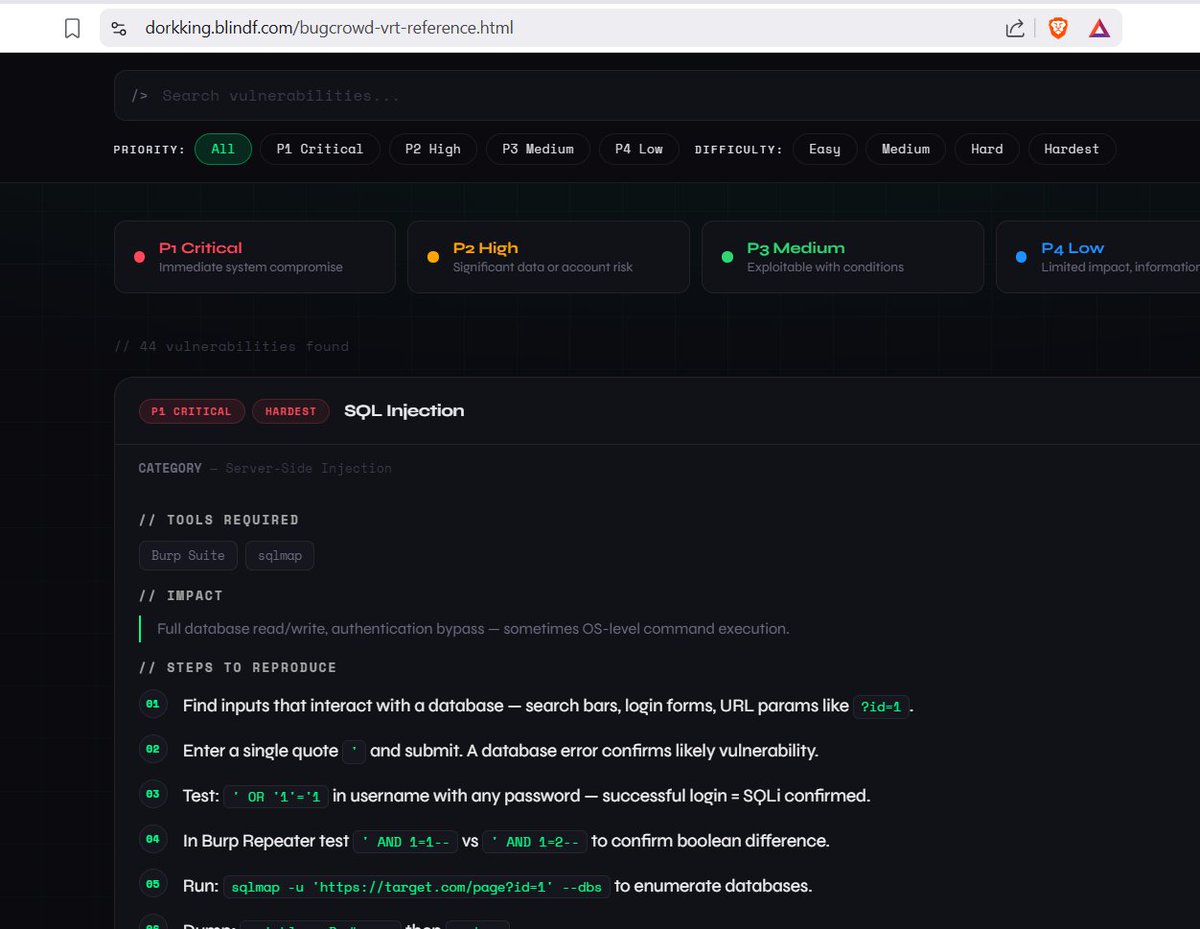Open Brave Shields lion icon
Viewport: 1200px width, 929px height.
click(x=1058, y=28)
